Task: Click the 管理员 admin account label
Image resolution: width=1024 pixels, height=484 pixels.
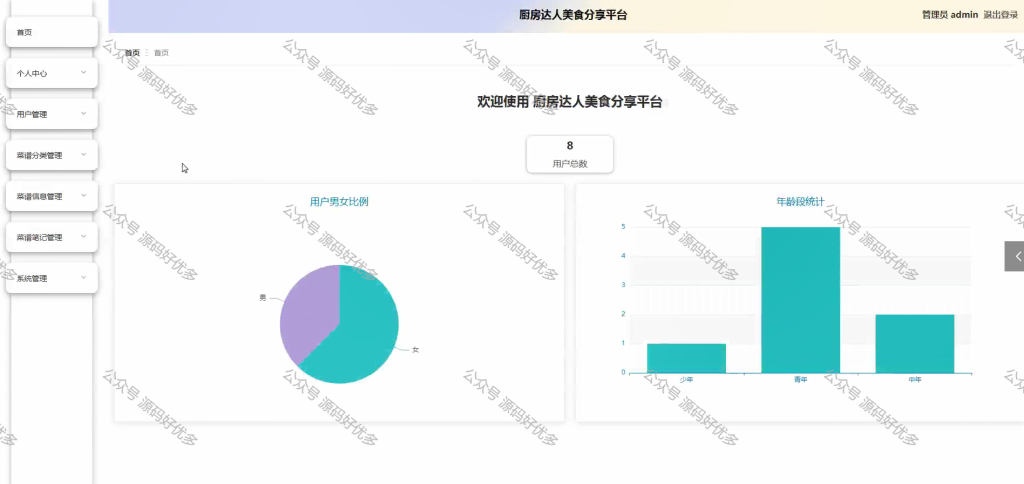Action: coord(950,14)
